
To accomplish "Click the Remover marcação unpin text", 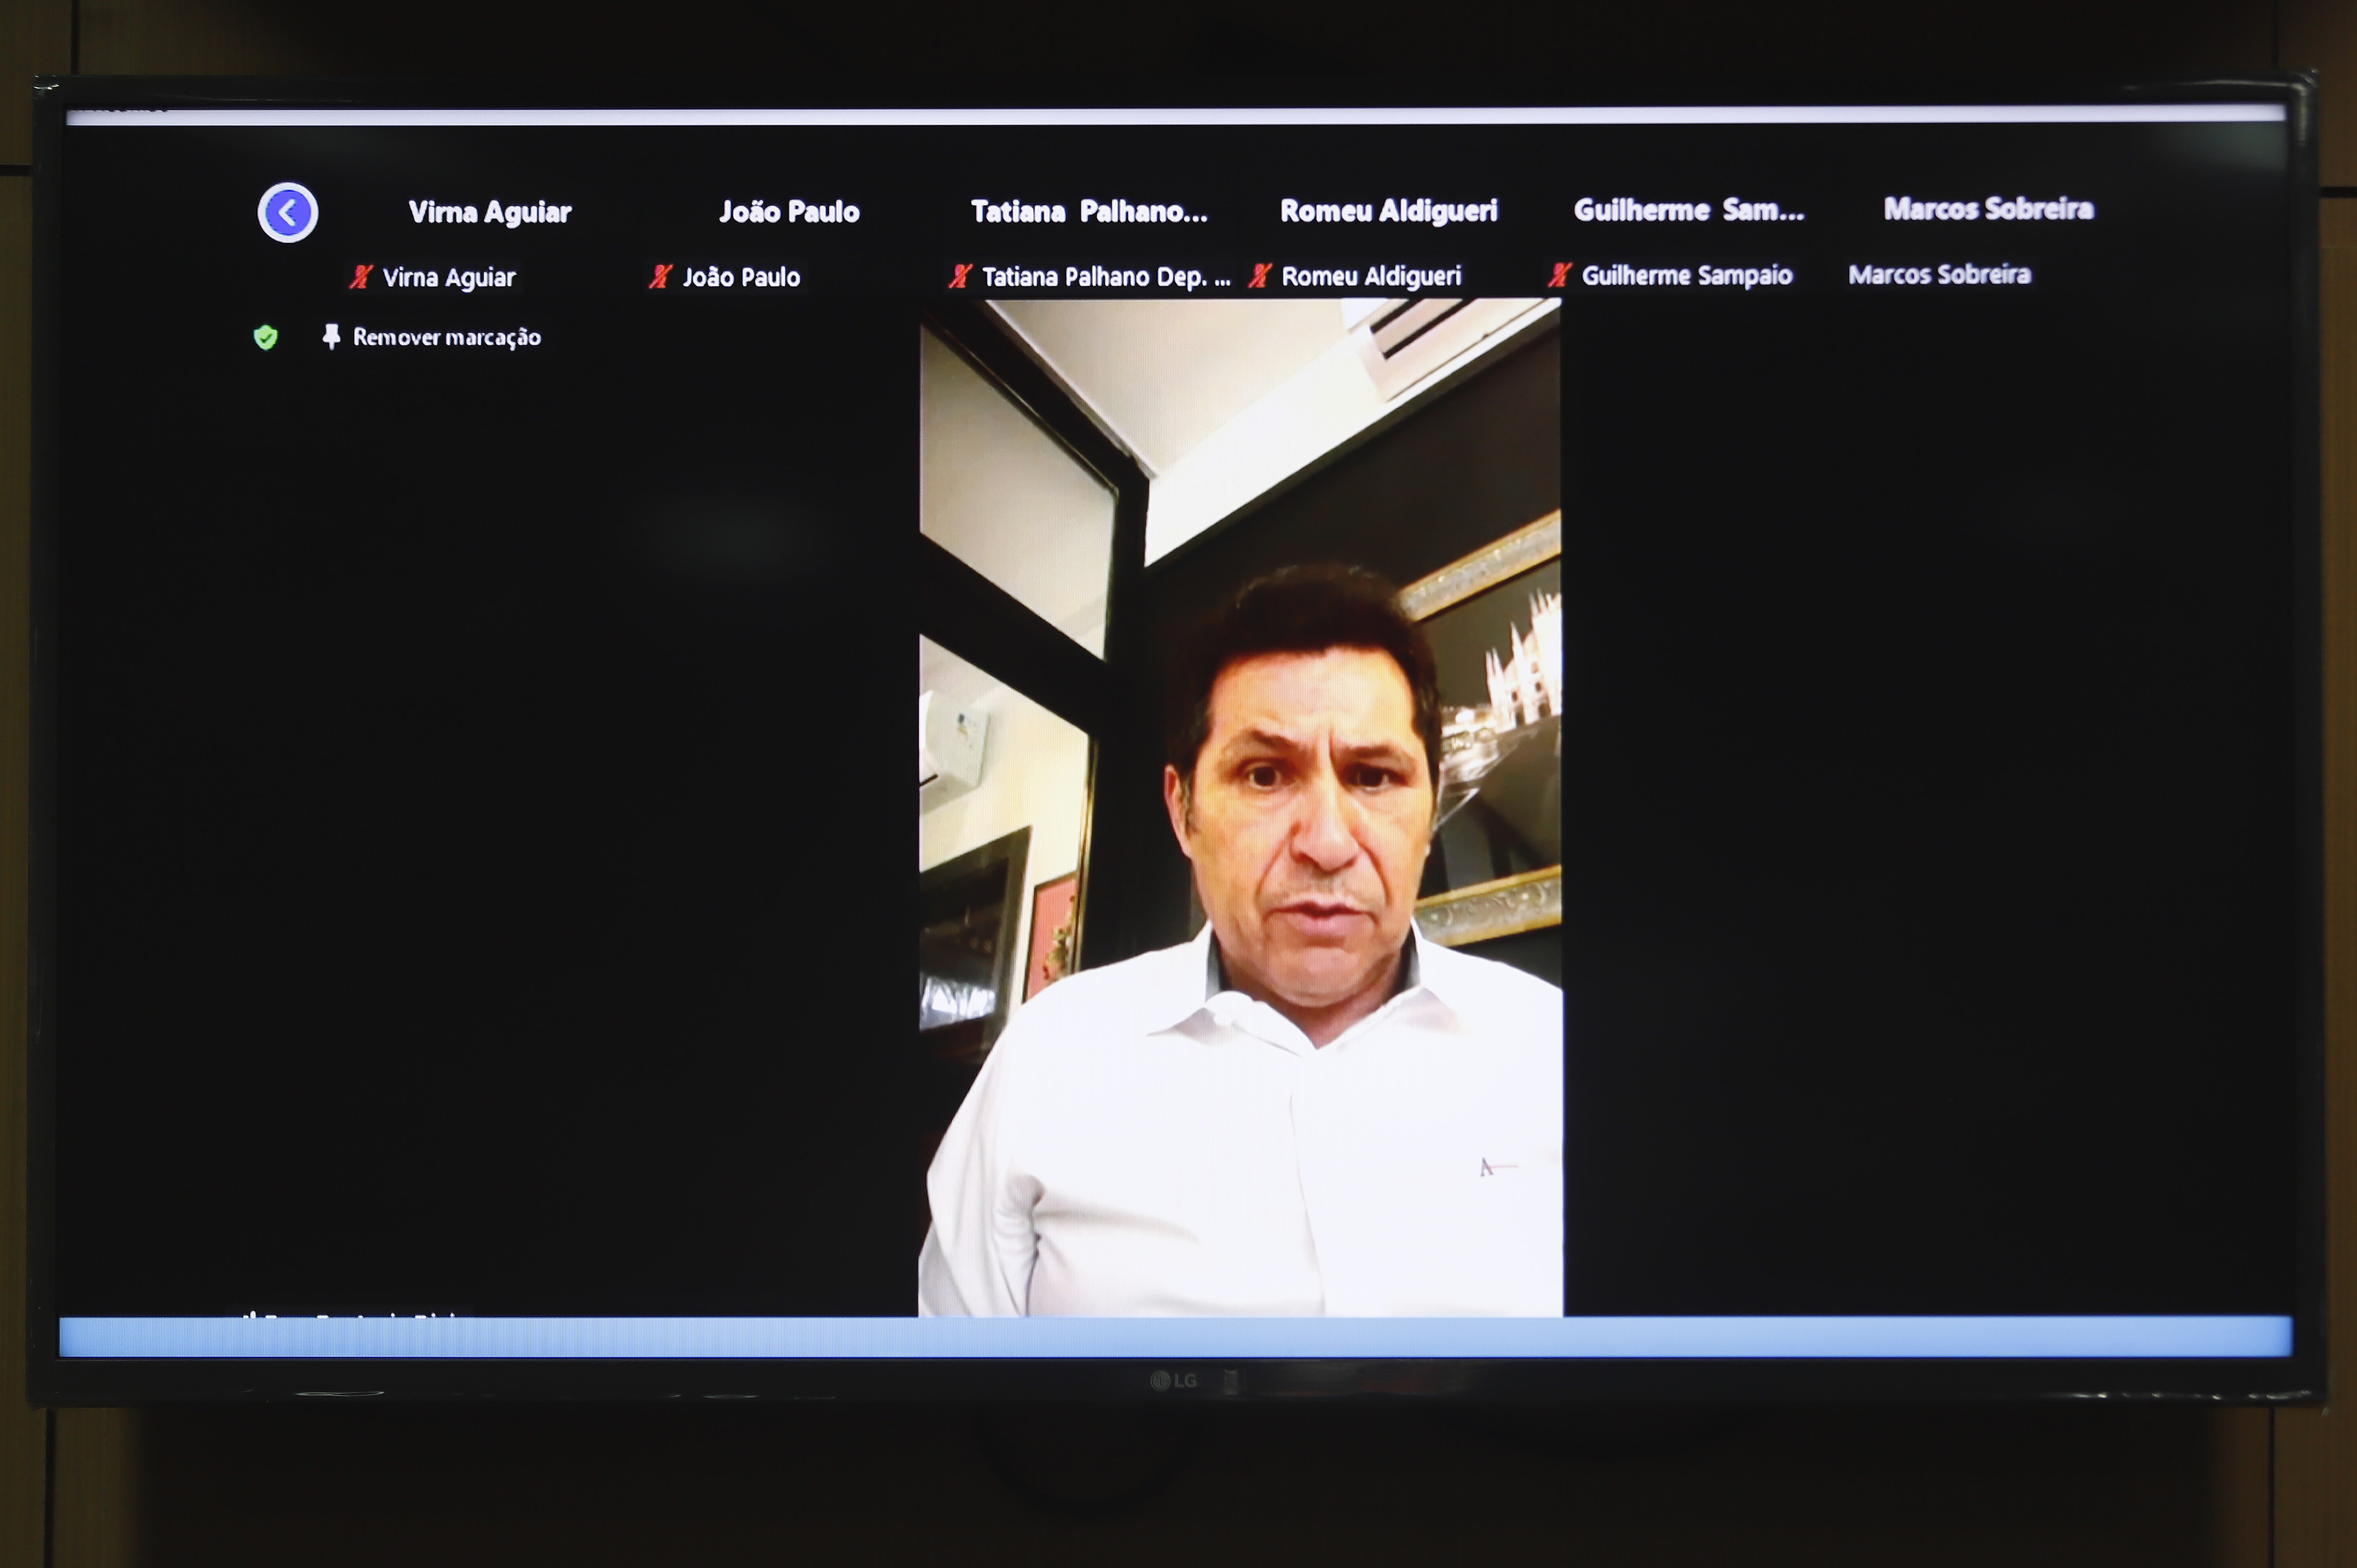I will point(447,337).
